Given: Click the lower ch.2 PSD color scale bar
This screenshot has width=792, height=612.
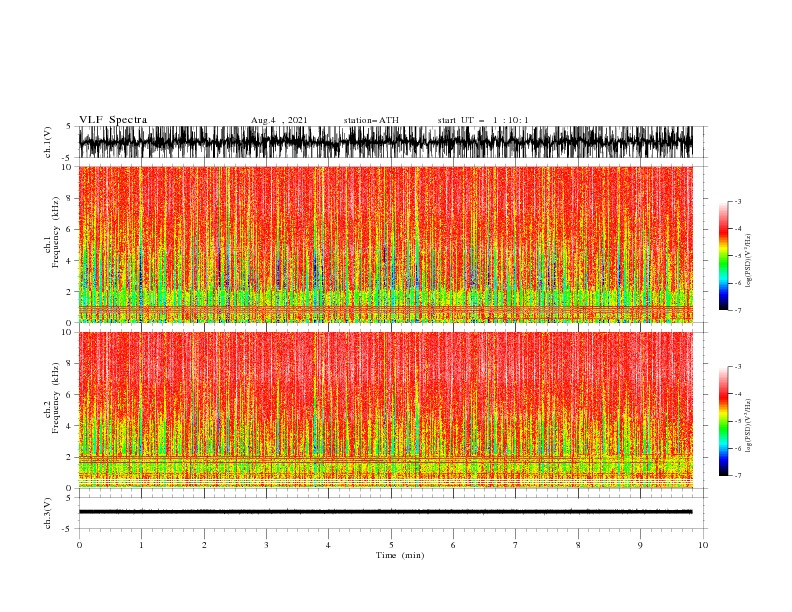Looking at the screenshot, I should [723, 421].
